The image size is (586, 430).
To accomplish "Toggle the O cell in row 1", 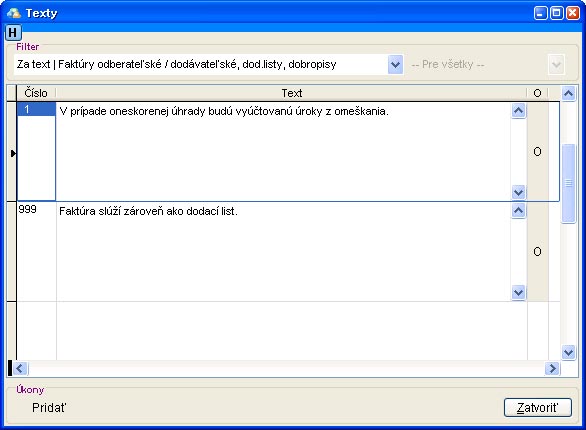I will 537,152.
